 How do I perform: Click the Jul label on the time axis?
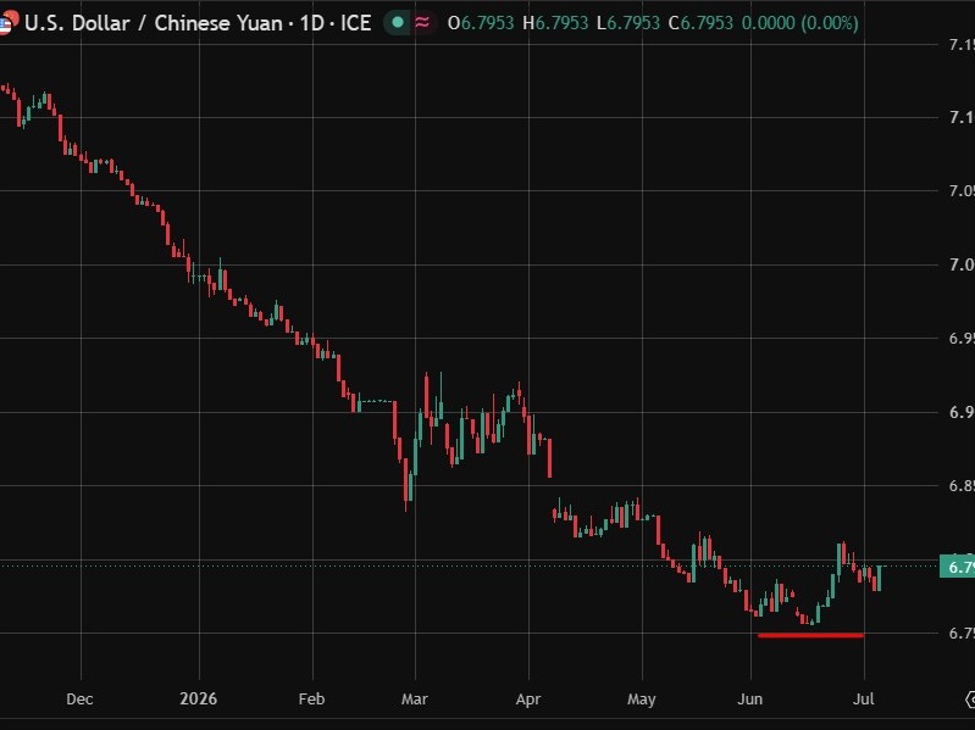(x=863, y=699)
